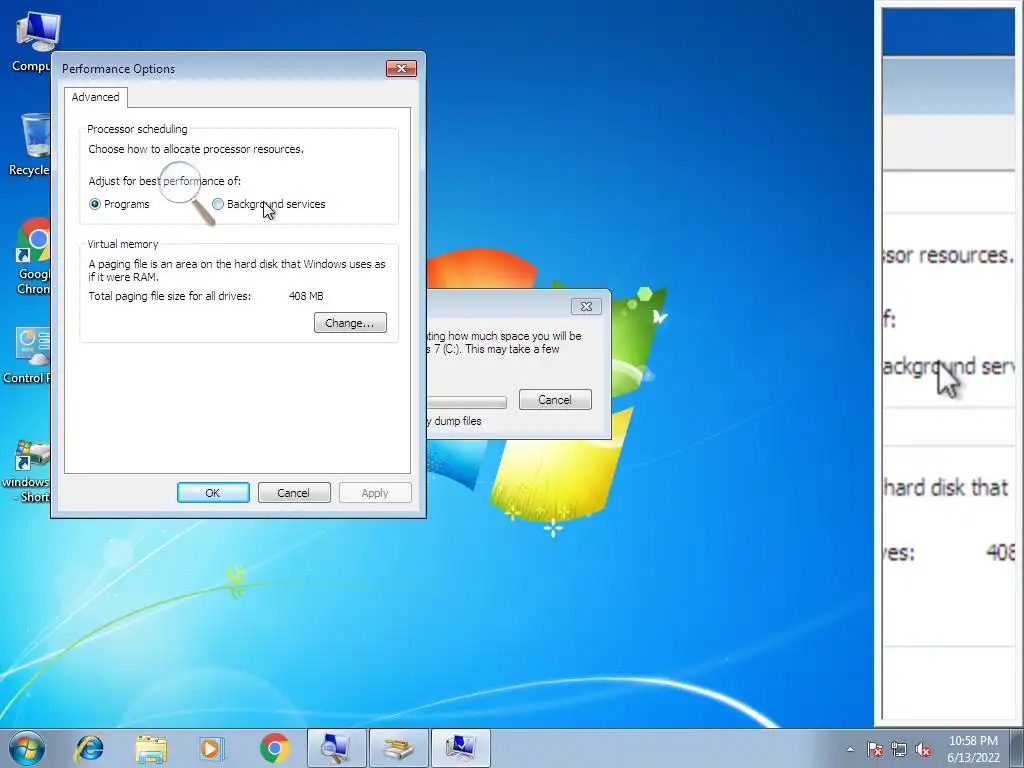Select the Programs radio button

95,204
